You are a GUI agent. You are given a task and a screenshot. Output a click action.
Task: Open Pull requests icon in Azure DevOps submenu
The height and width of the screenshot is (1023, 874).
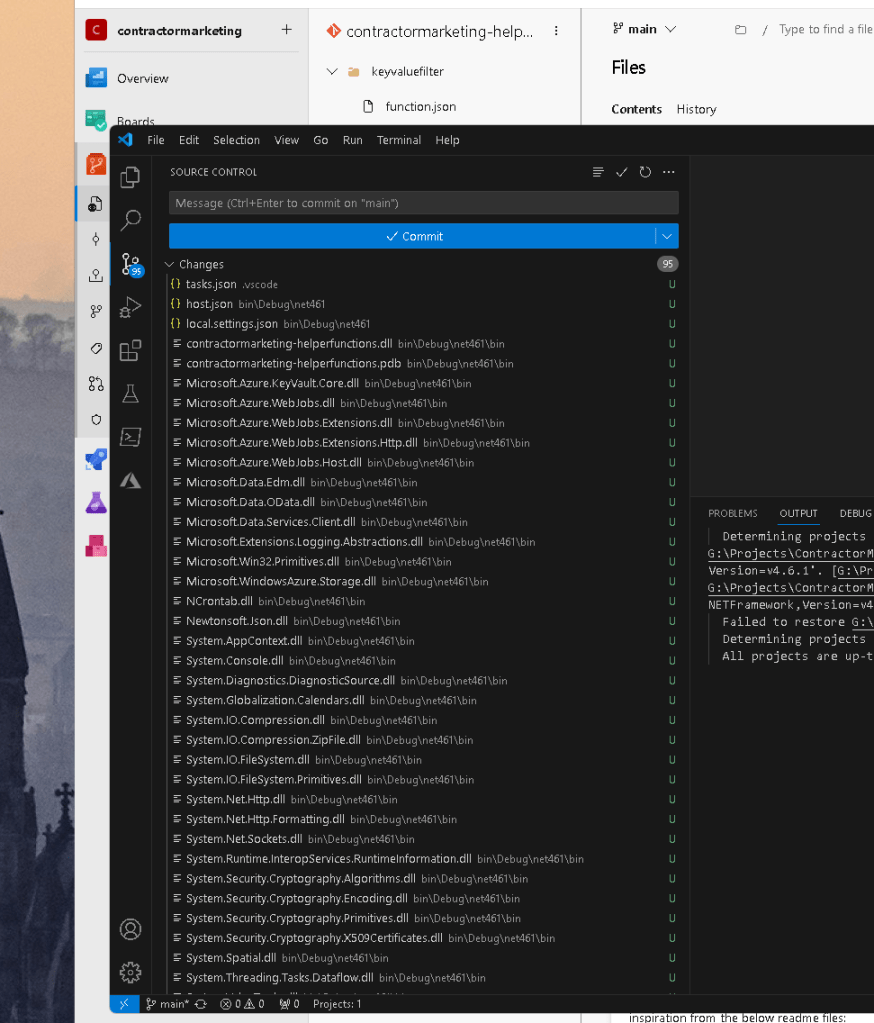click(96, 384)
